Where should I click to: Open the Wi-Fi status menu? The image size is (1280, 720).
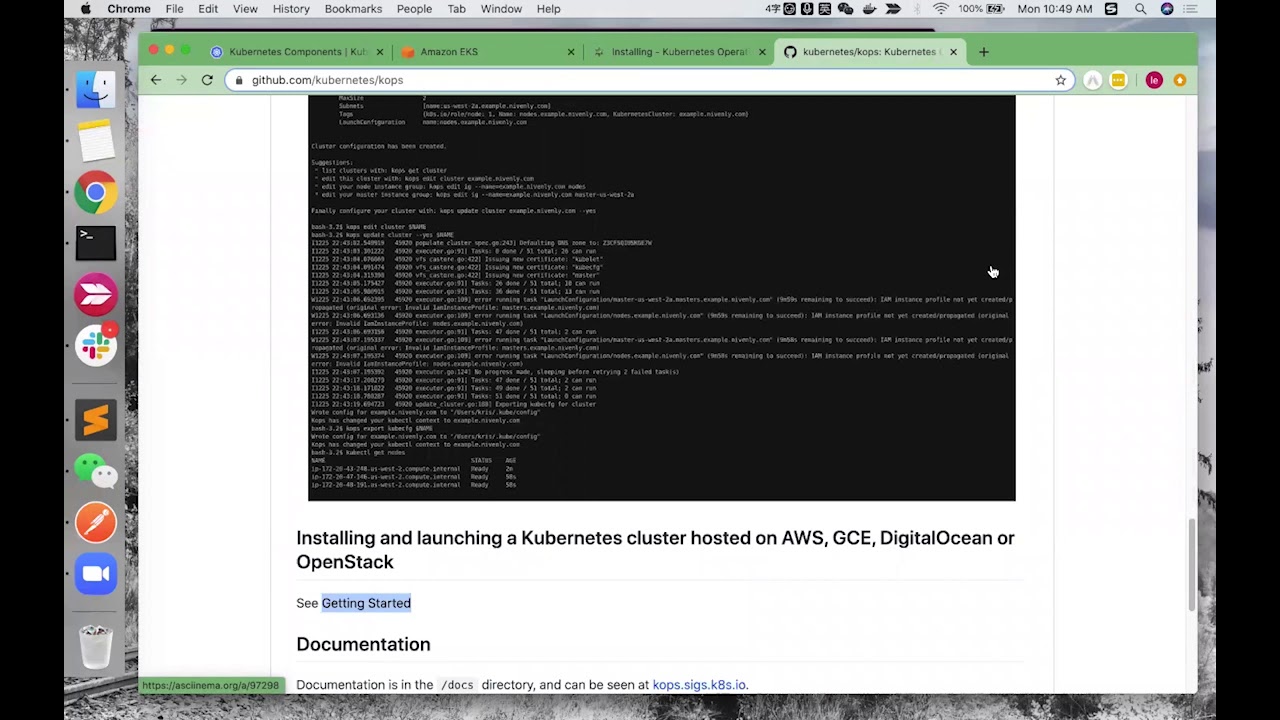[941, 9]
